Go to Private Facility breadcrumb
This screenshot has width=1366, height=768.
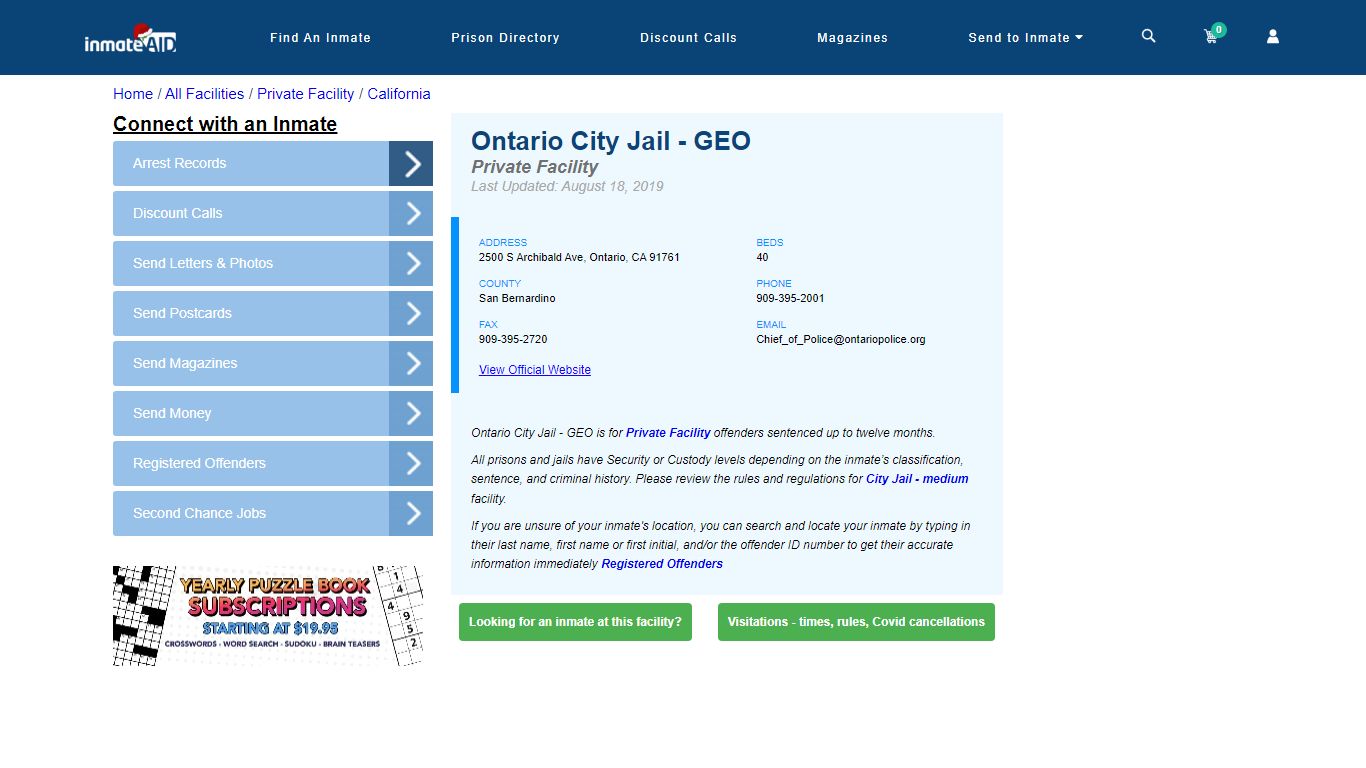(305, 94)
